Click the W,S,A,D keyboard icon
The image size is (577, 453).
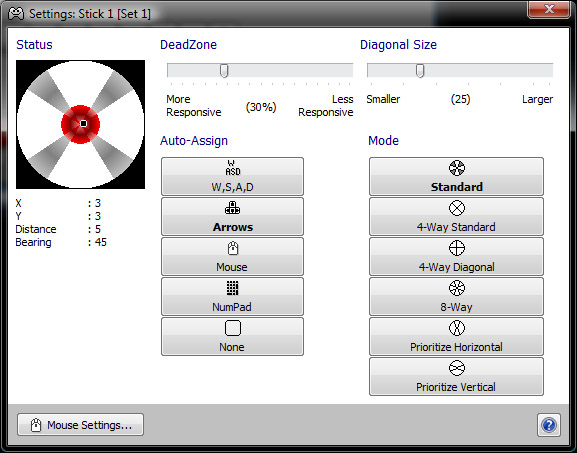(233, 168)
